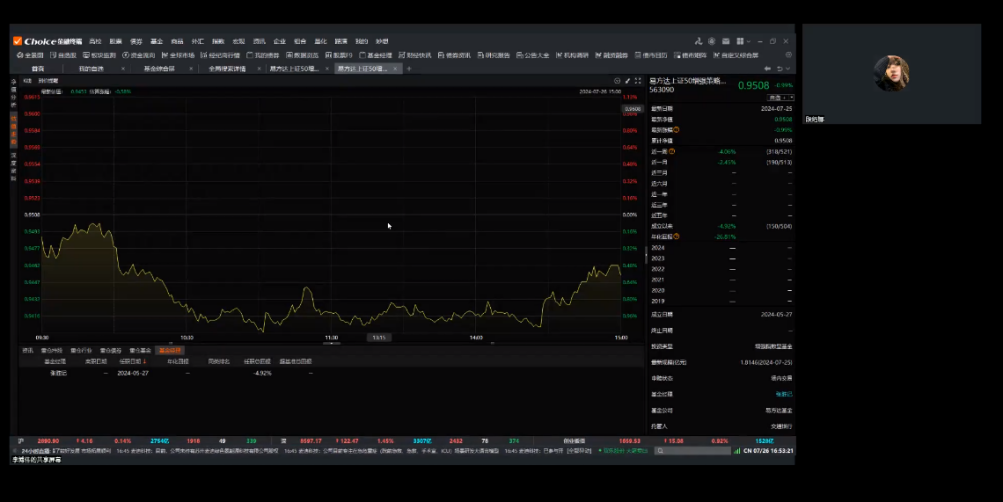Sort by 任职日期 column header
1003x502 pixels.
tap(131, 361)
